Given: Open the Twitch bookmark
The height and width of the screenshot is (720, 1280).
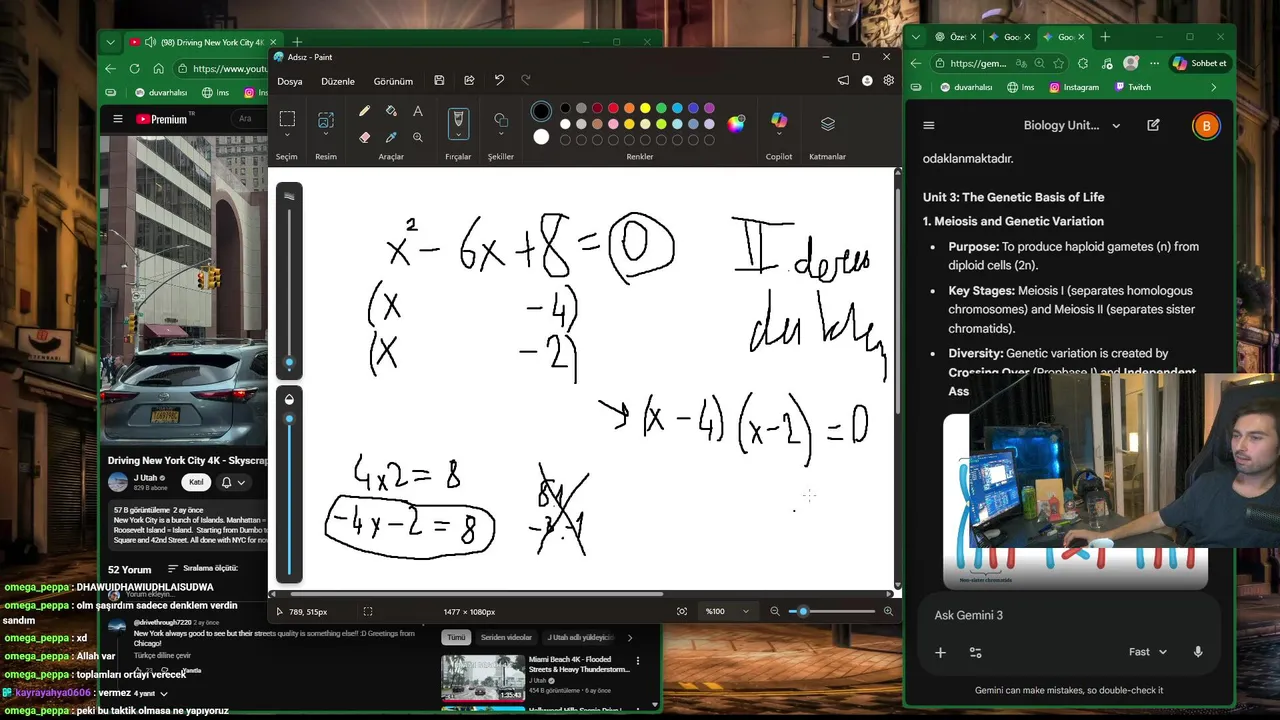Looking at the screenshot, I should [x=1131, y=87].
